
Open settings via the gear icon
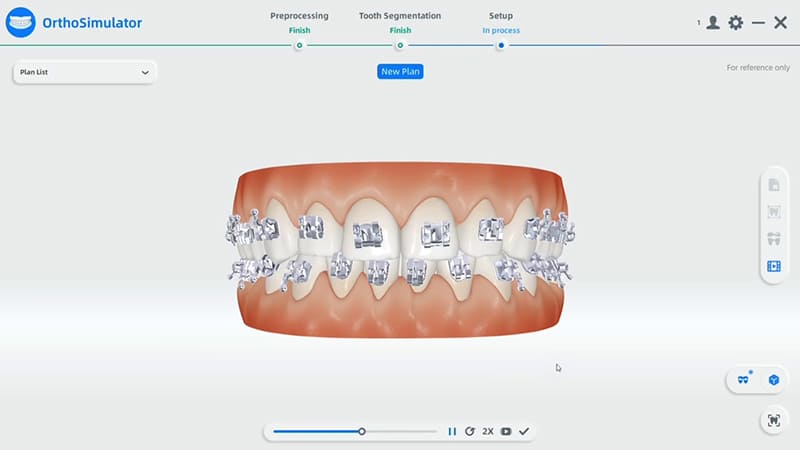pos(736,22)
